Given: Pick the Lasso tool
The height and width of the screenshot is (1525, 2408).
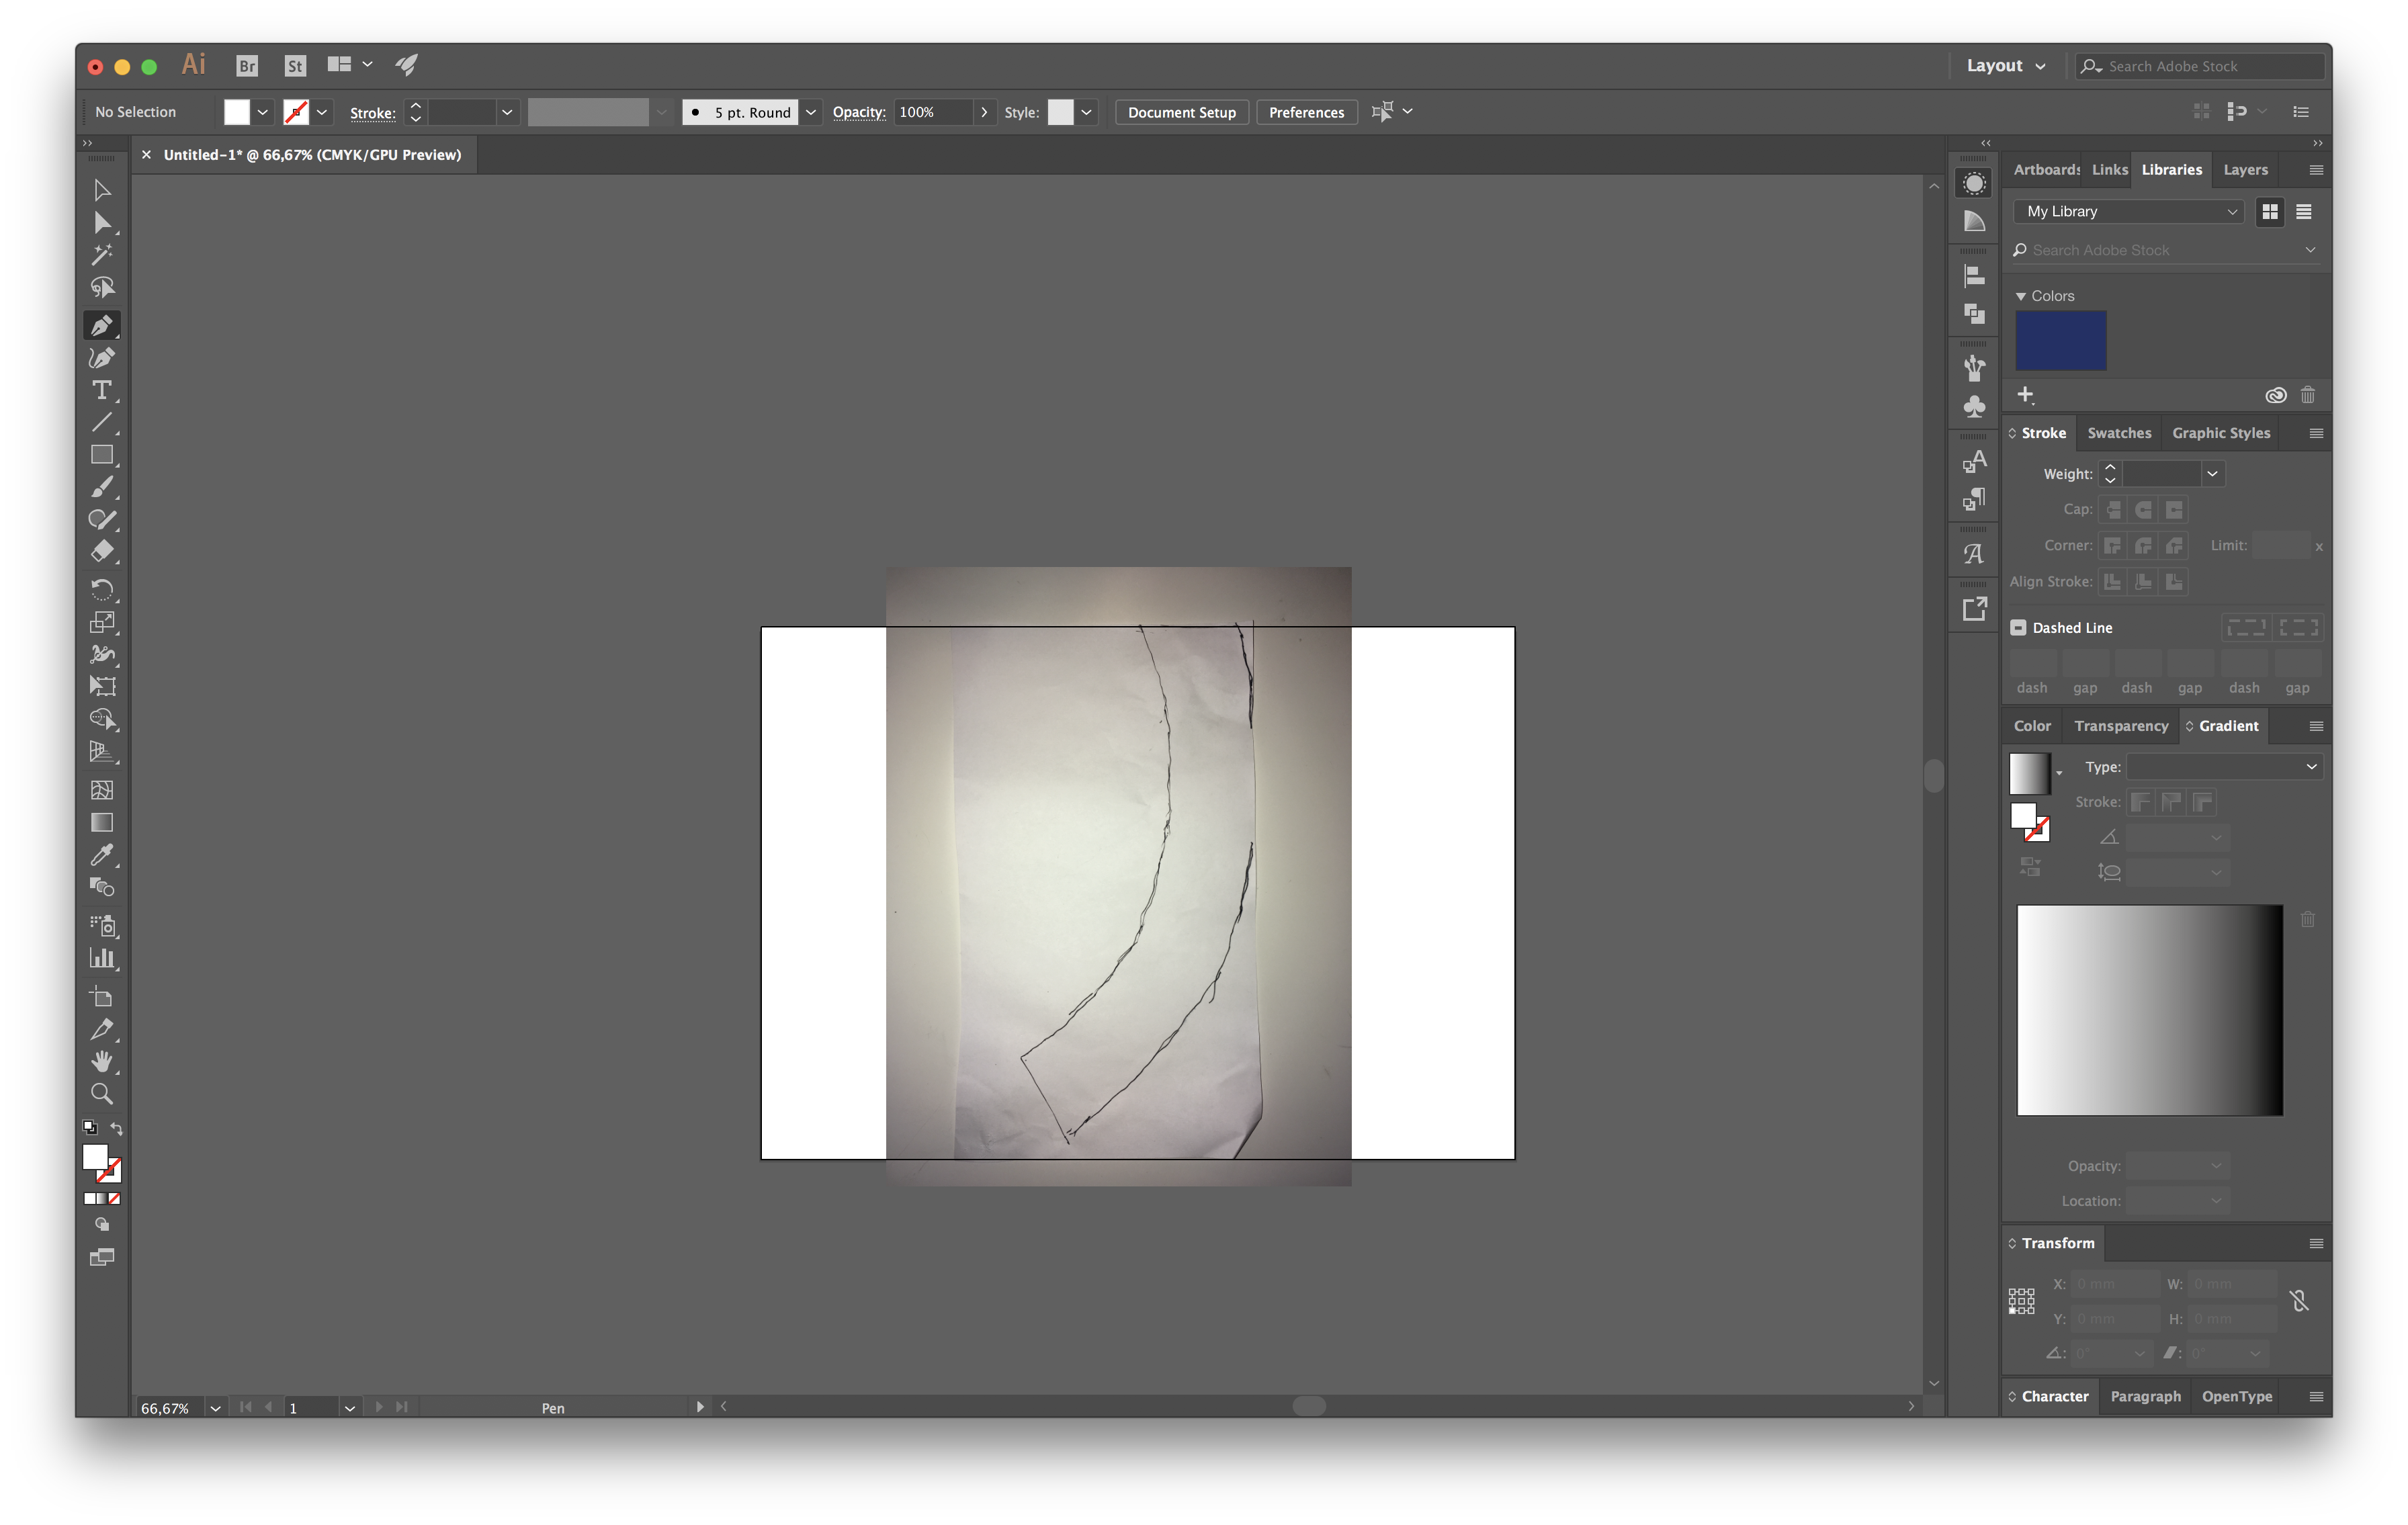Looking at the screenshot, I should pos(101,288).
